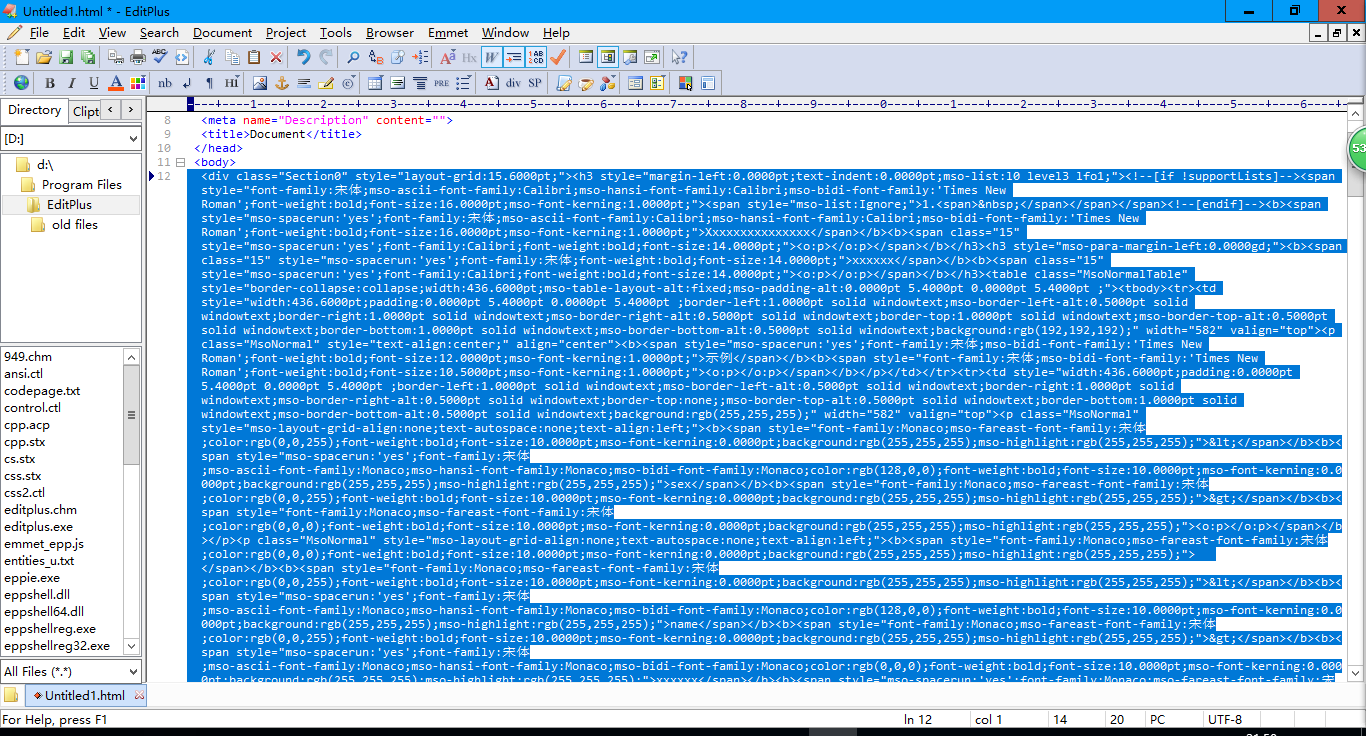
Task: Select codepage.txt in the file list
Action: (42, 391)
